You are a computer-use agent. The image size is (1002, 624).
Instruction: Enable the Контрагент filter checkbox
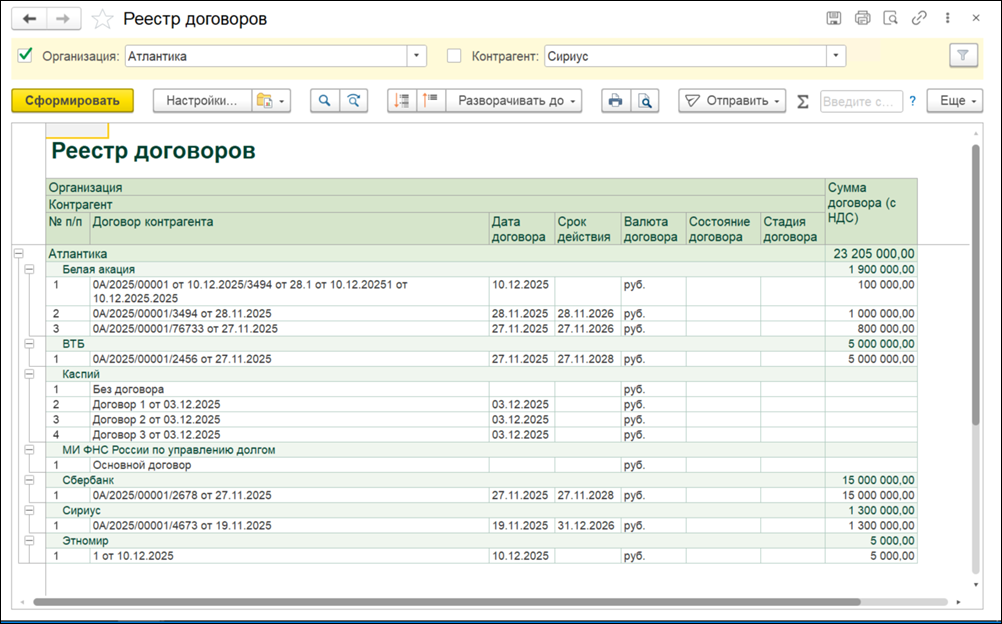pyautogui.click(x=454, y=56)
